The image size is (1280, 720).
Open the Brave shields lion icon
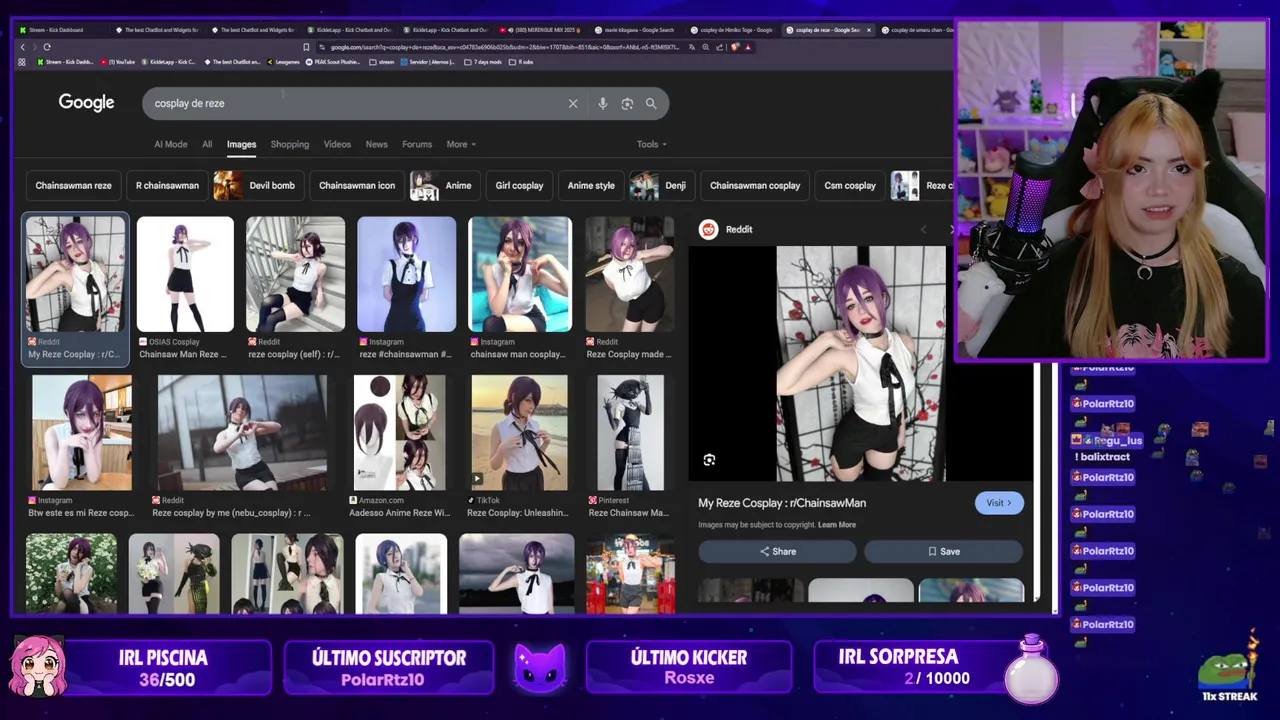coord(735,47)
